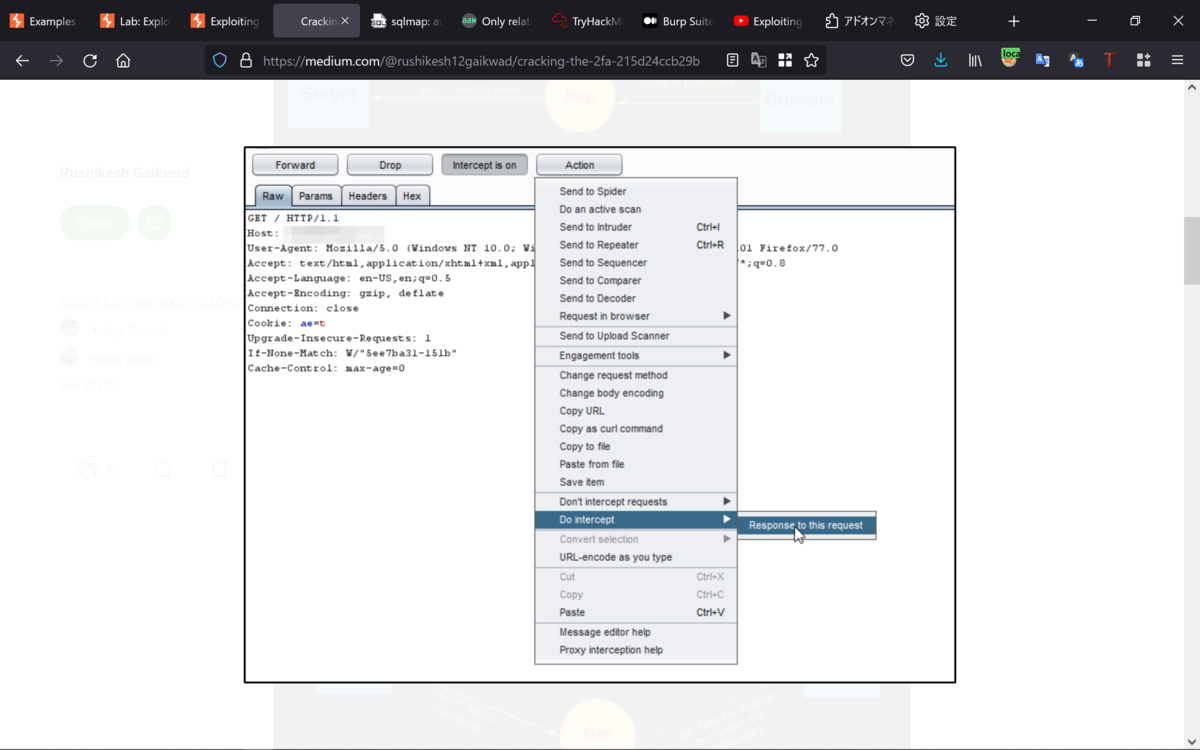Switch to the 'Lab: Explo' tab
Image resolution: width=1200 pixels, height=750 pixels.
point(135,21)
